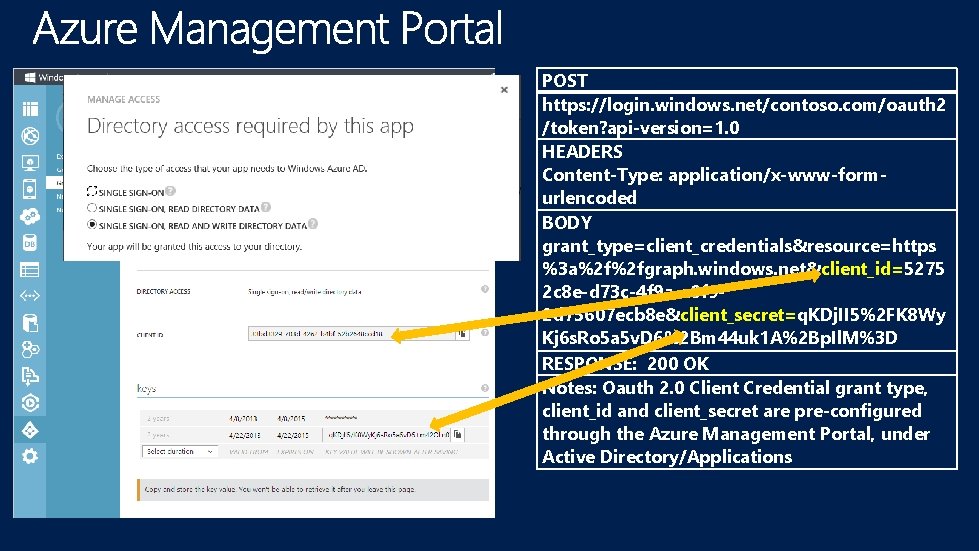Open Storage table icon in sidebar
The height and width of the screenshot is (551, 979).
click(x=30, y=270)
